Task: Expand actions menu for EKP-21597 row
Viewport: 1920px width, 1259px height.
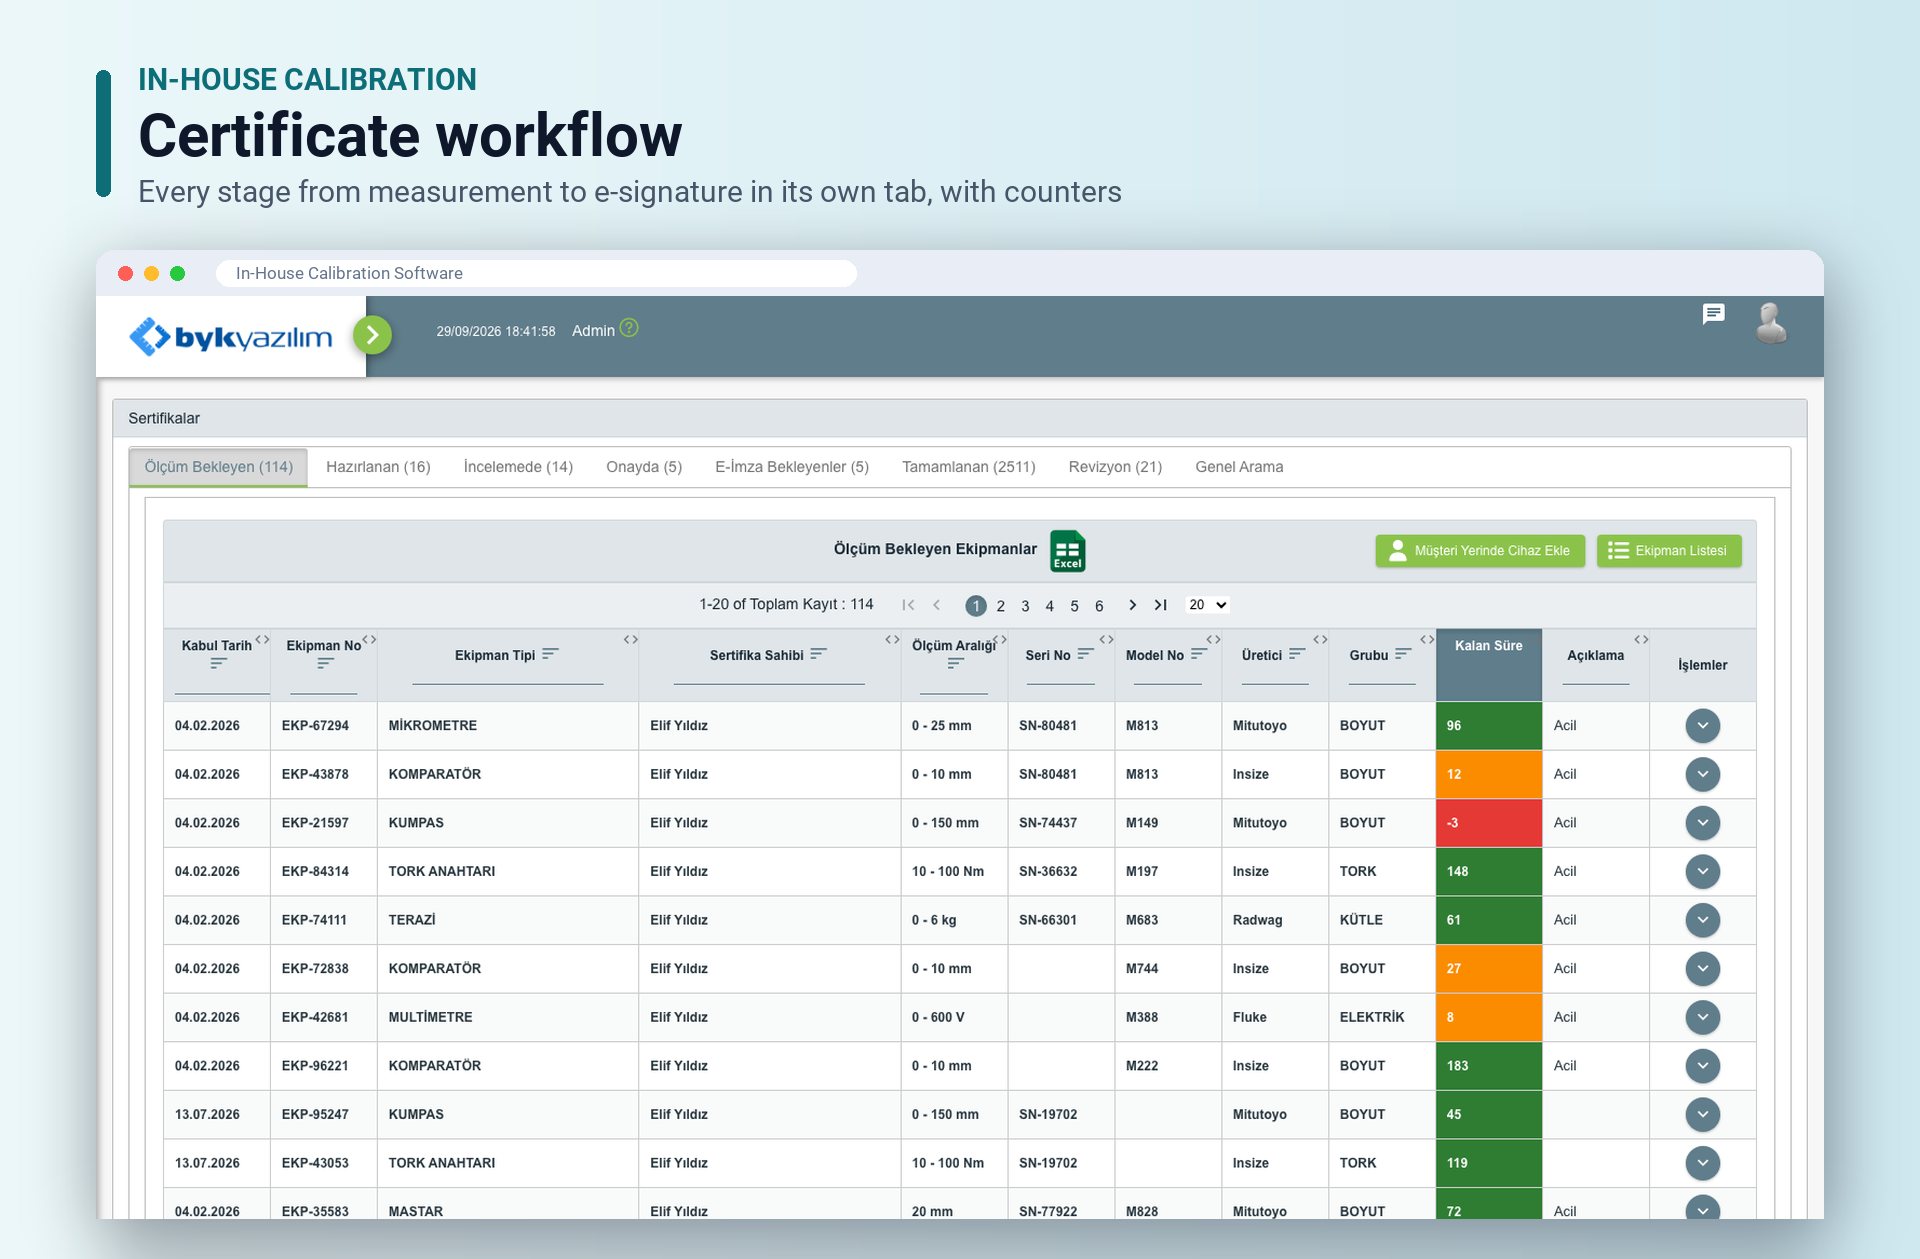Action: (1702, 823)
